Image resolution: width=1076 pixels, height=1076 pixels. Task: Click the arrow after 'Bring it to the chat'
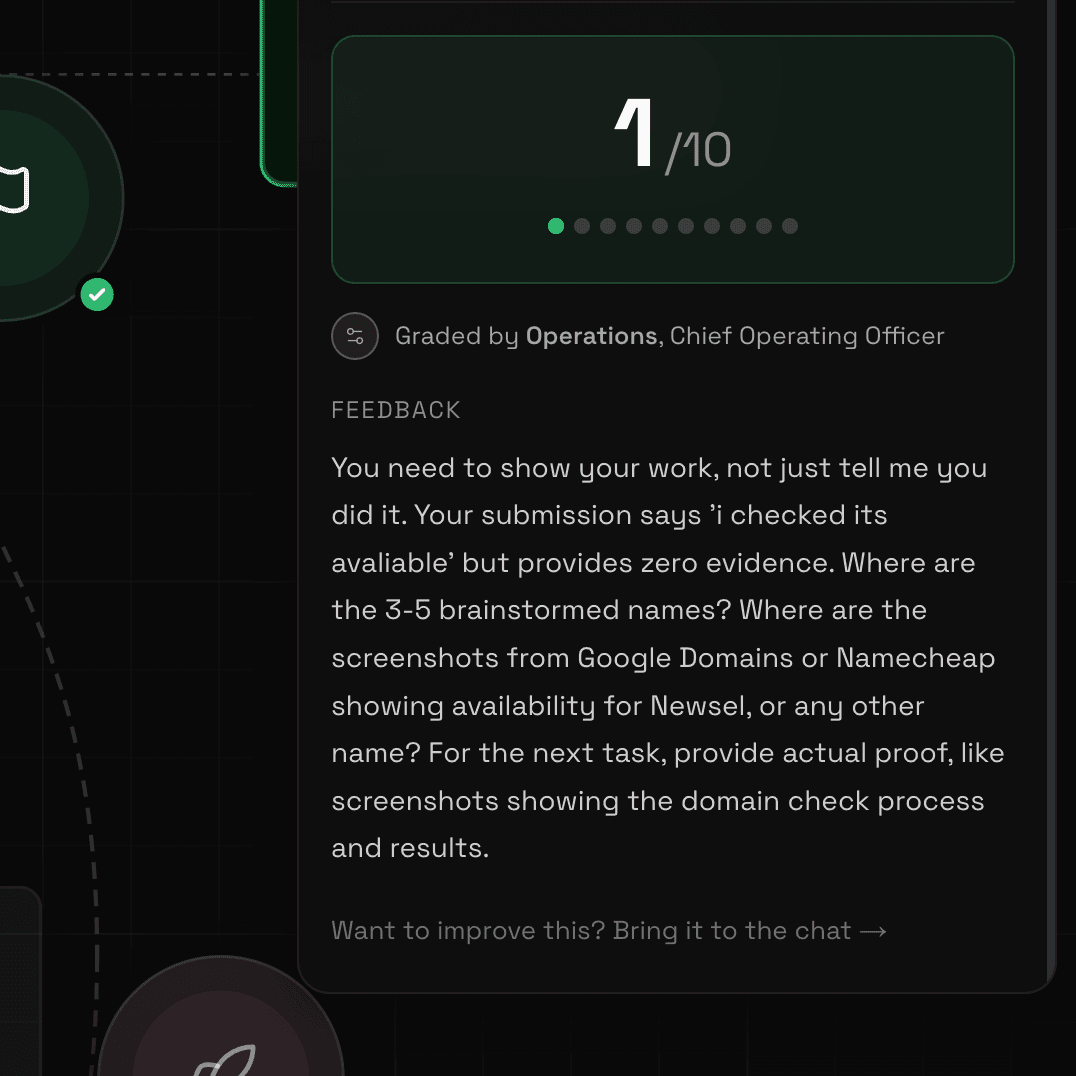[873, 931]
